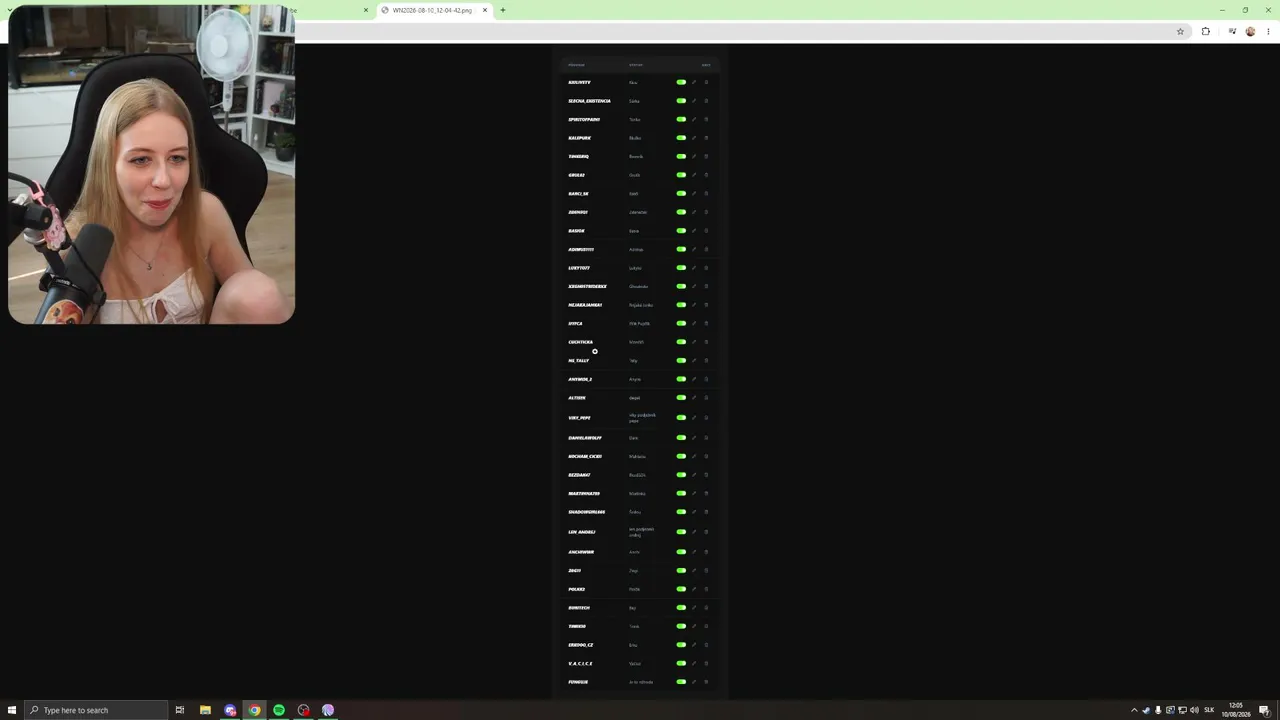Edit the NOCHAM_CICKU entry

tap(694, 456)
